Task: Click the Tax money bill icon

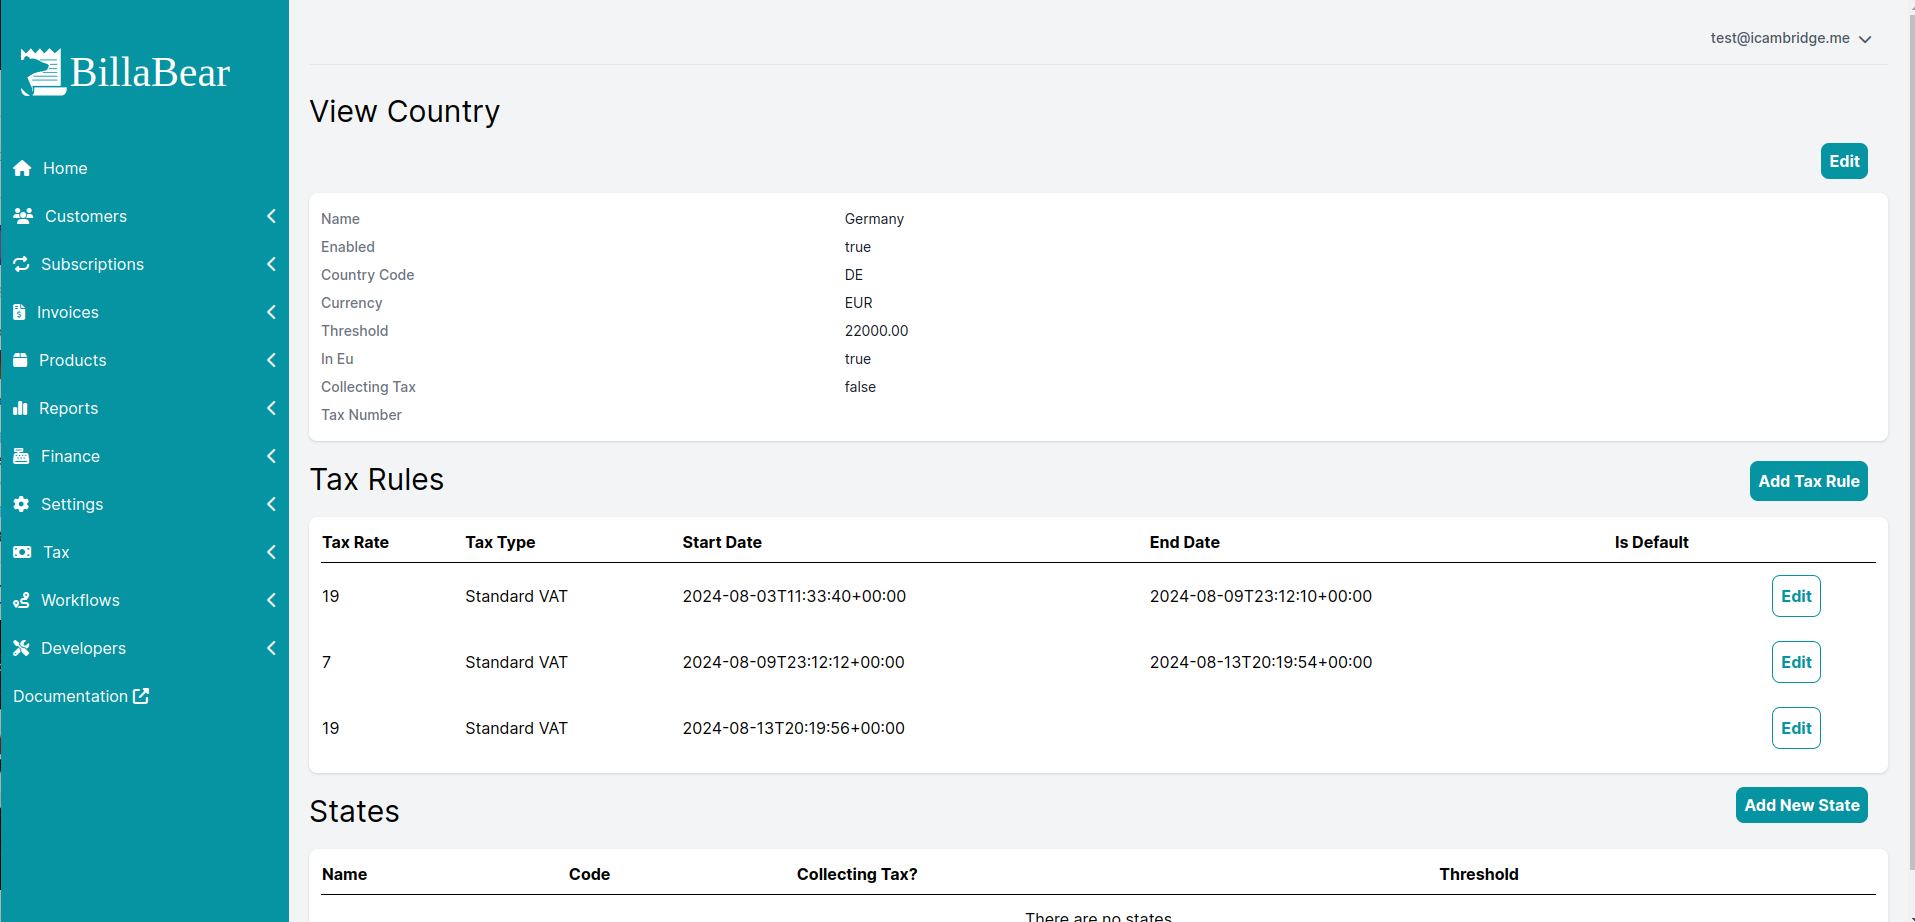Action: pyautogui.click(x=22, y=552)
